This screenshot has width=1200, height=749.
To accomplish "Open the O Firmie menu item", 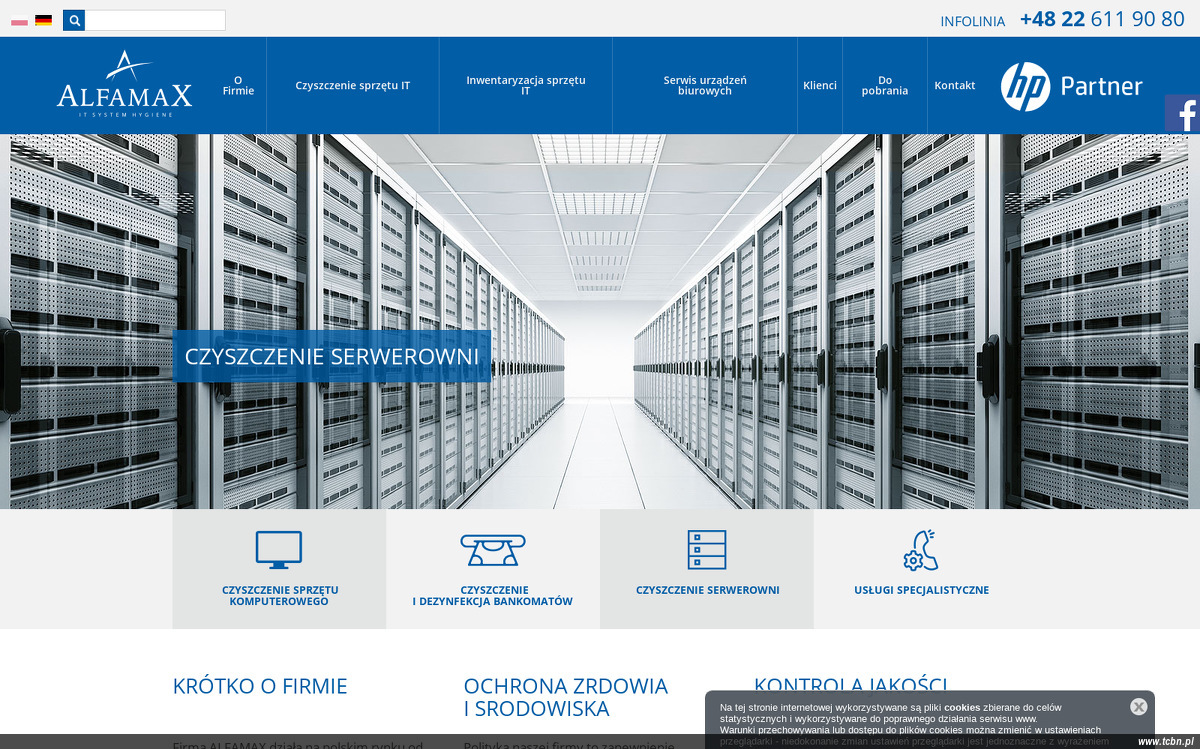I will 238,85.
